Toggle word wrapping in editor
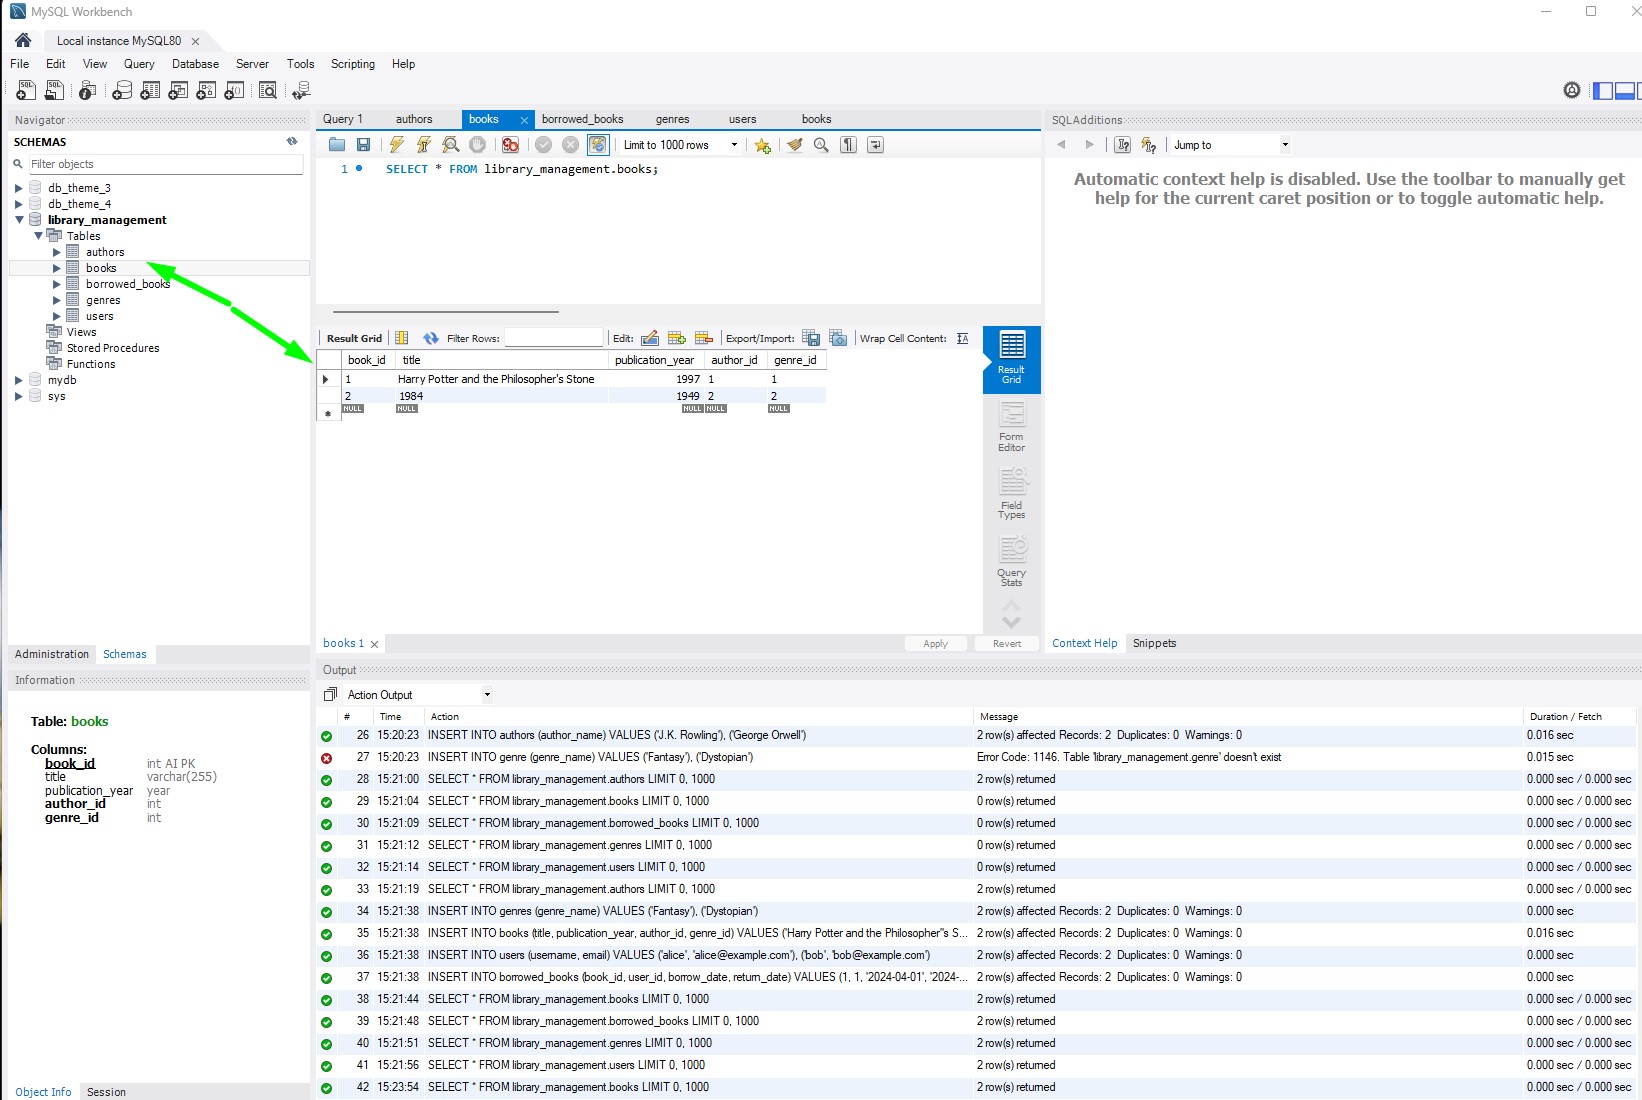Viewport: 1642px width, 1100px height. 875,145
